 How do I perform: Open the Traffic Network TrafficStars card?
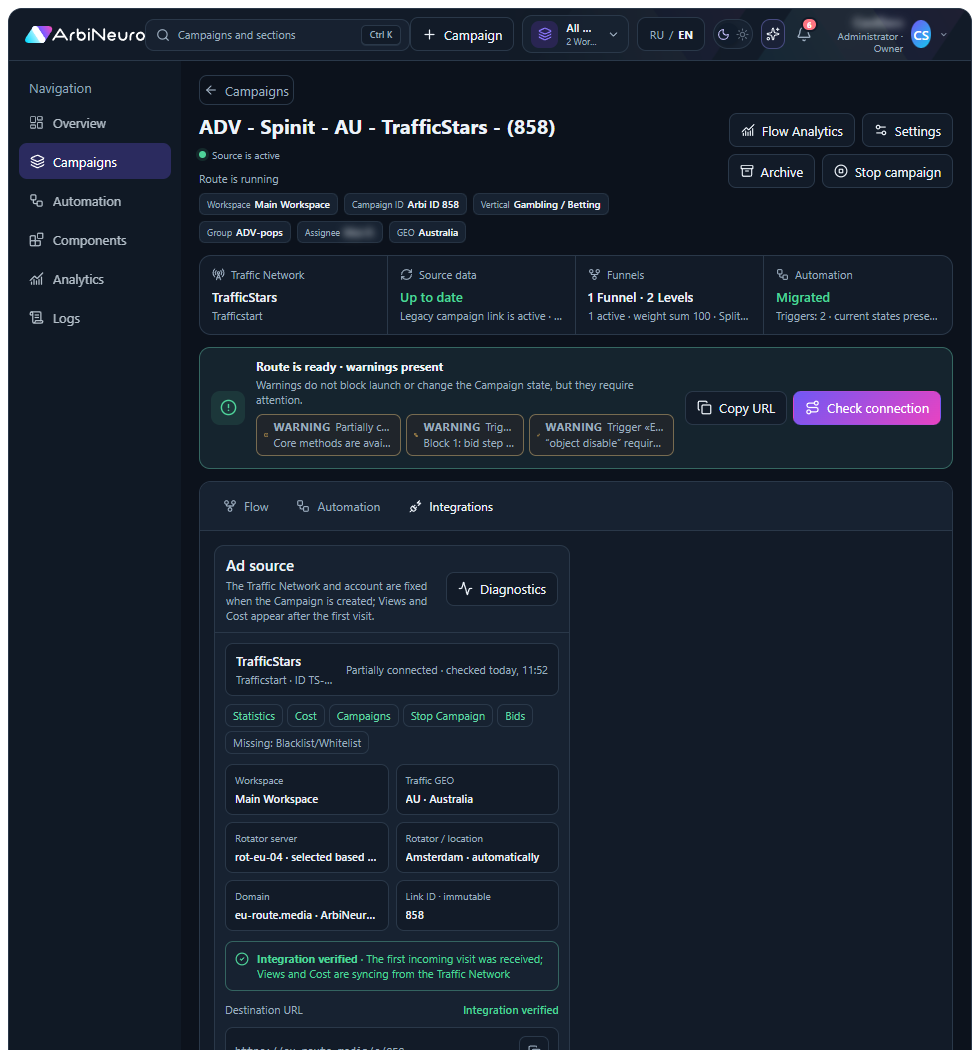pyautogui.click(x=293, y=295)
